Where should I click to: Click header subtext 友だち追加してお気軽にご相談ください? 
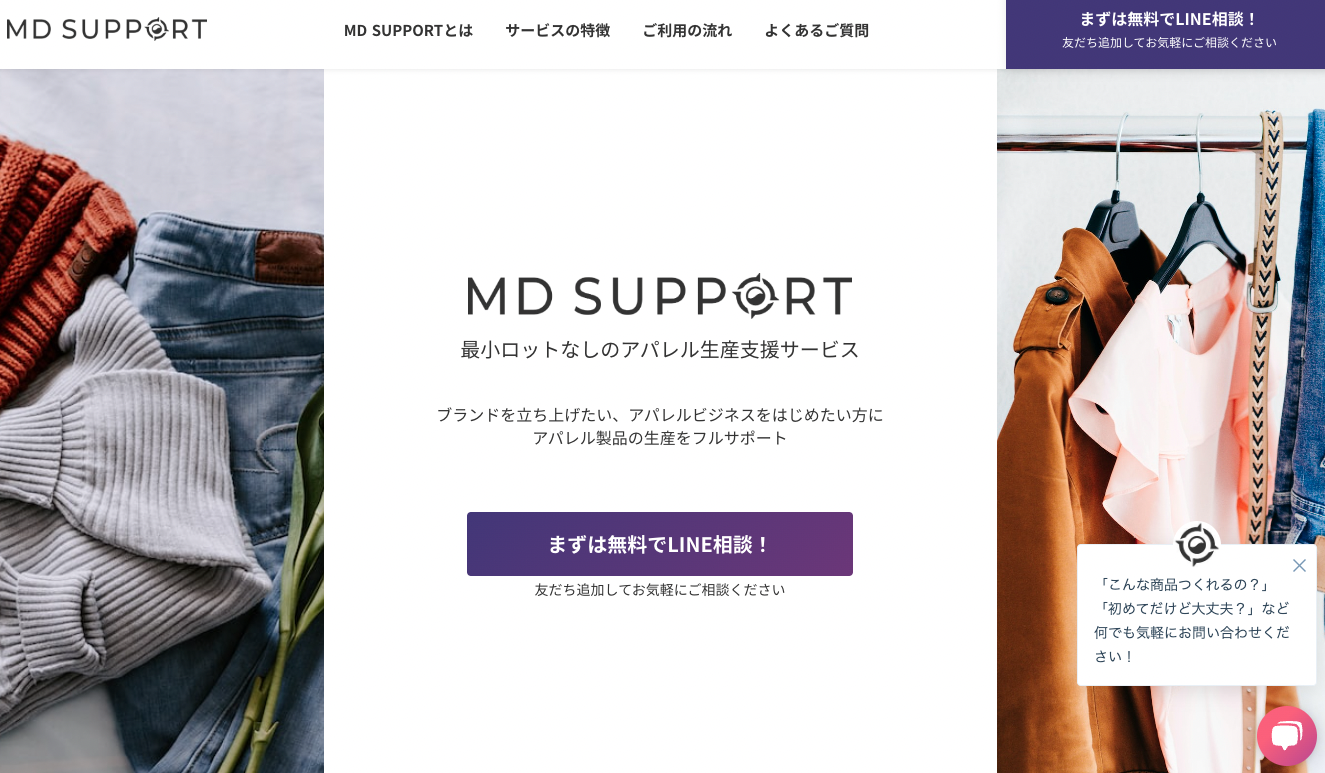point(1169,42)
